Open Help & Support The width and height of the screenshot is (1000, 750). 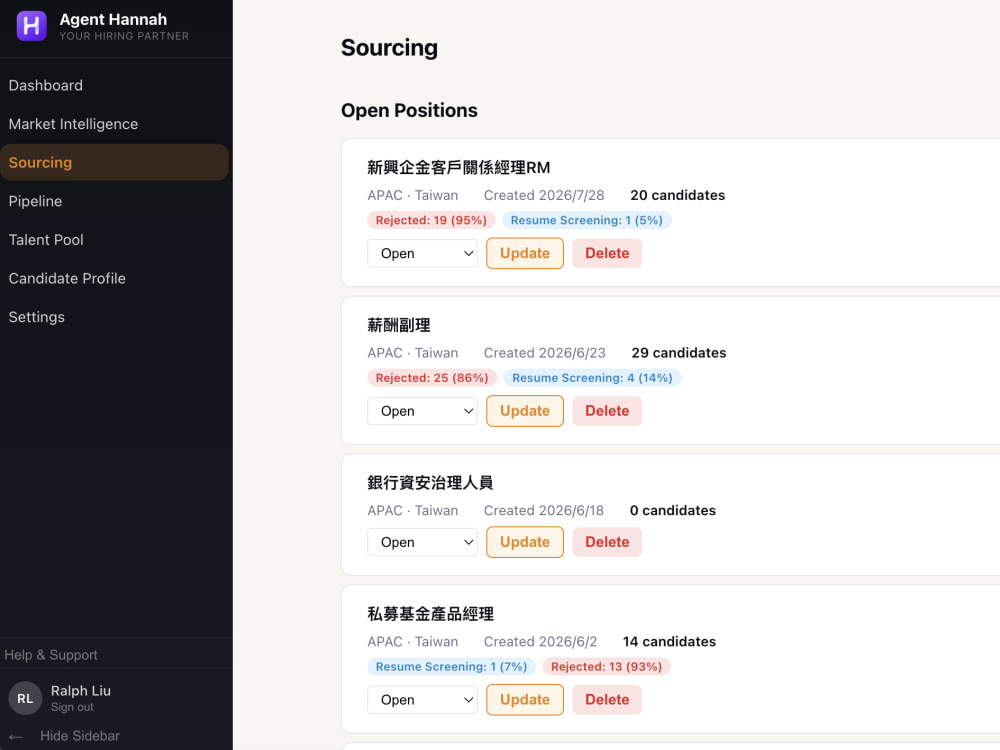51,655
